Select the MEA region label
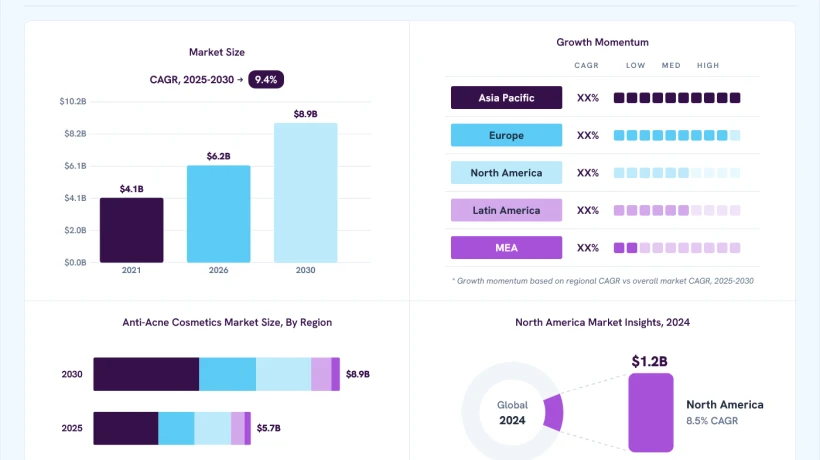This screenshot has width=820, height=460. (x=506, y=248)
